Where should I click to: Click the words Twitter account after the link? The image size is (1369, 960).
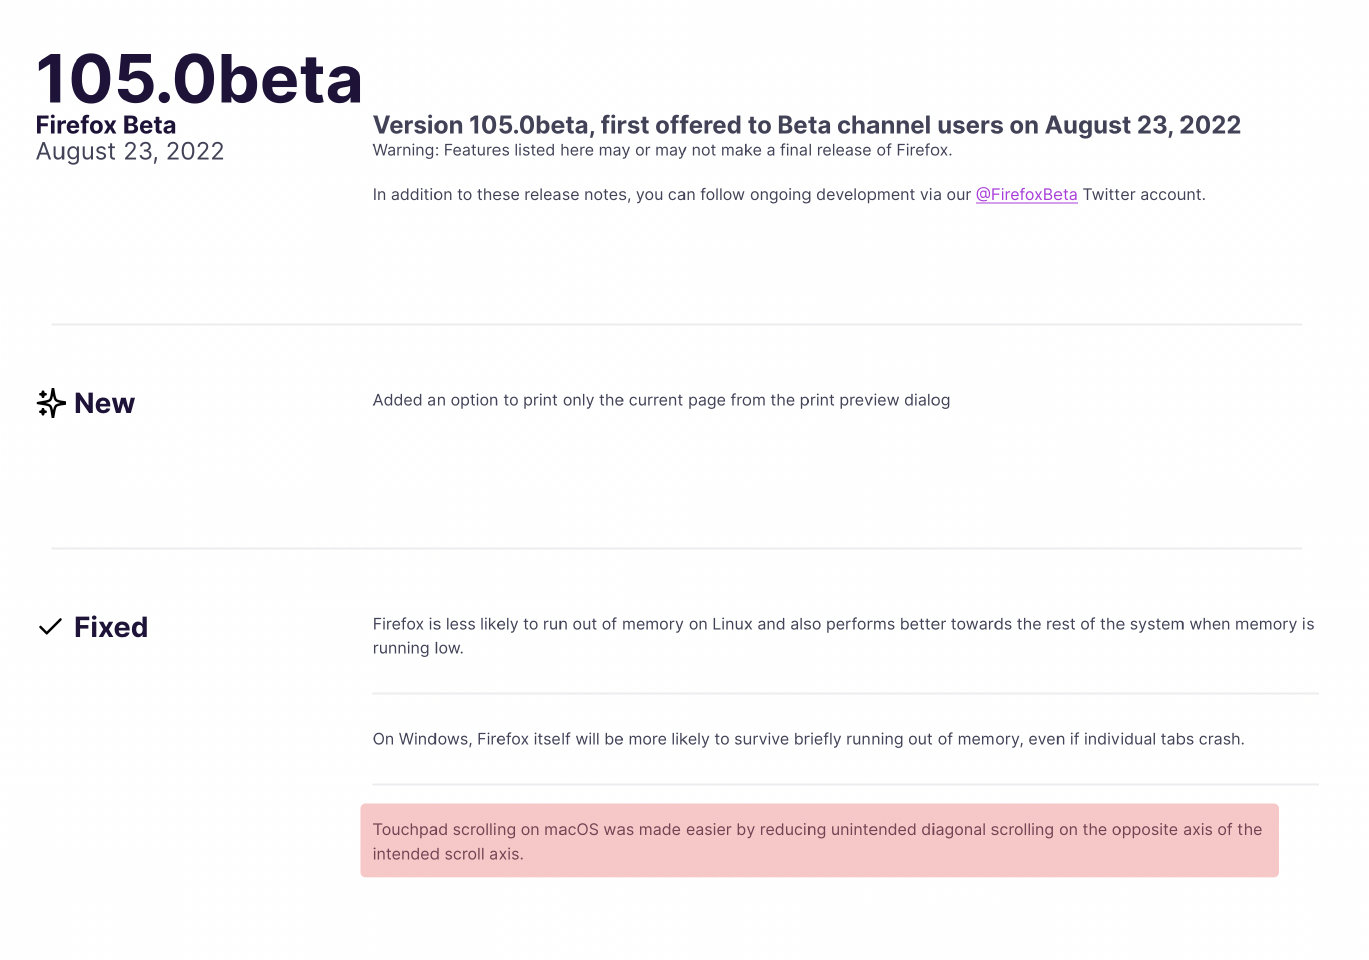click(1144, 194)
